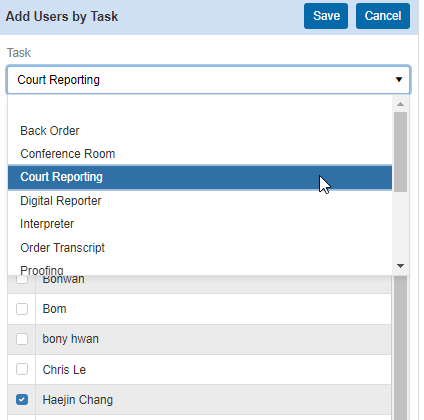Click the dropdown list scrollbar thumb
424x420 pixels.
click(400, 152)
